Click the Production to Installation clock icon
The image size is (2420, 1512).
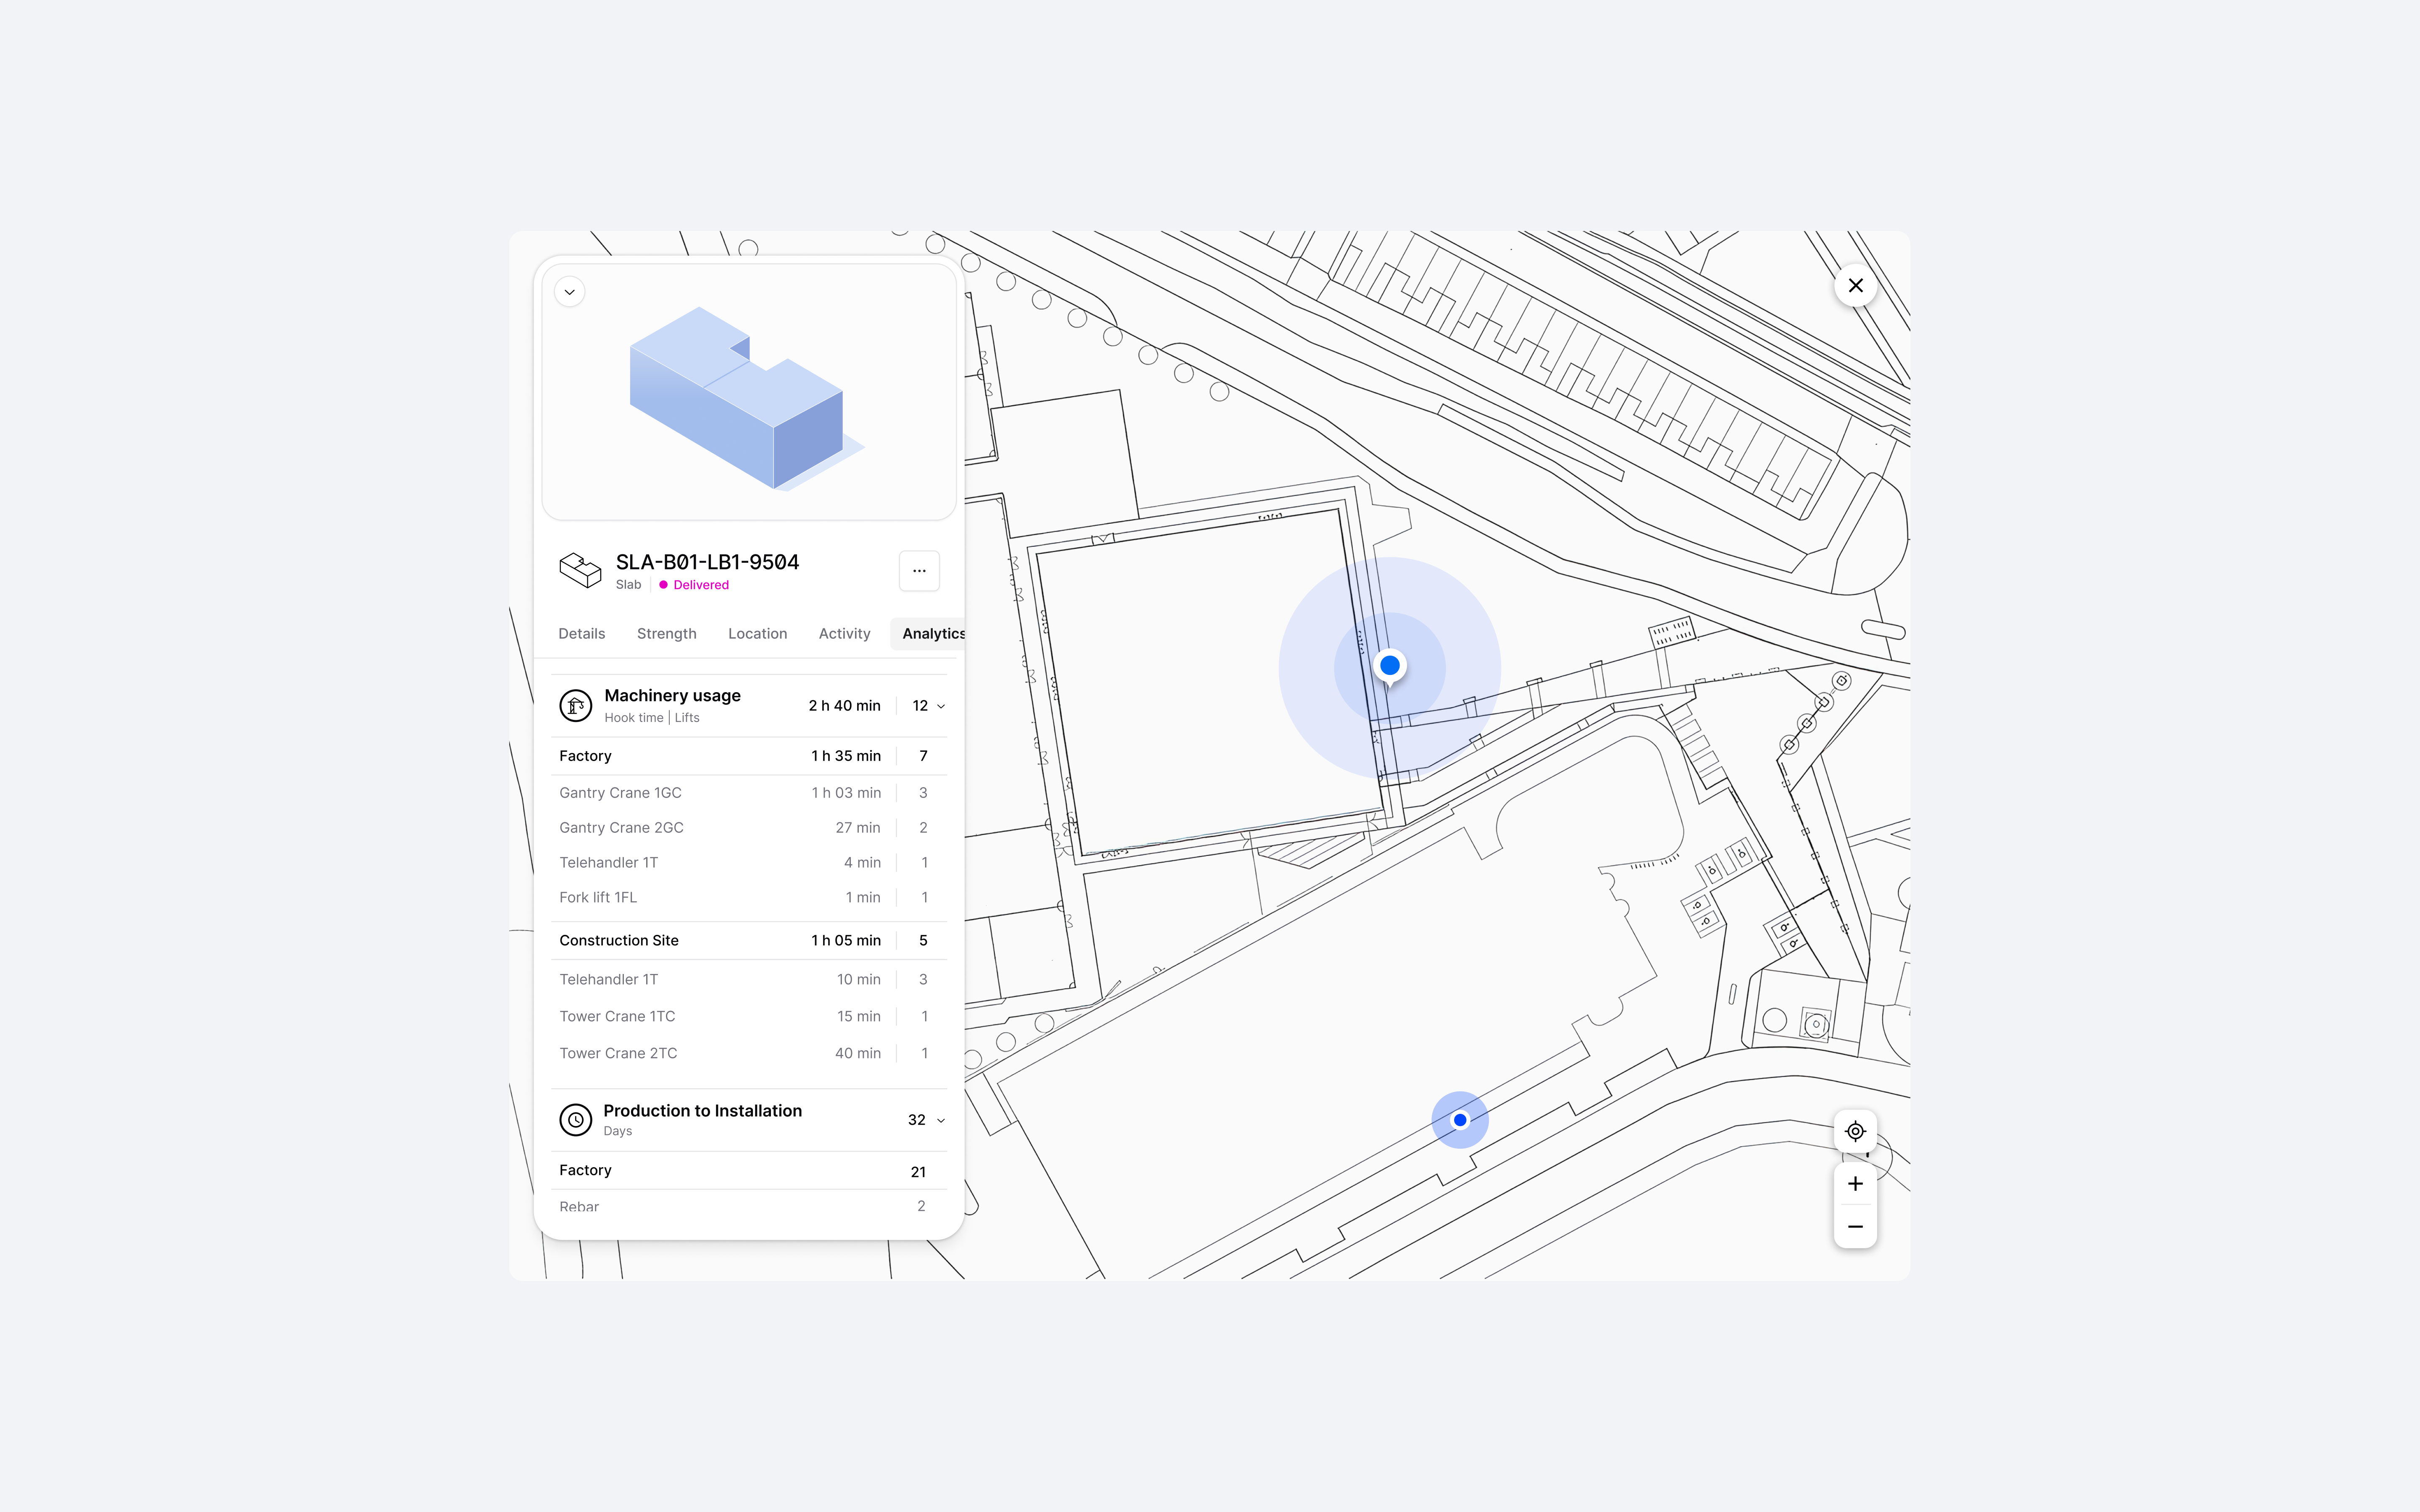pyautogui.click(x=575, y=1120)
